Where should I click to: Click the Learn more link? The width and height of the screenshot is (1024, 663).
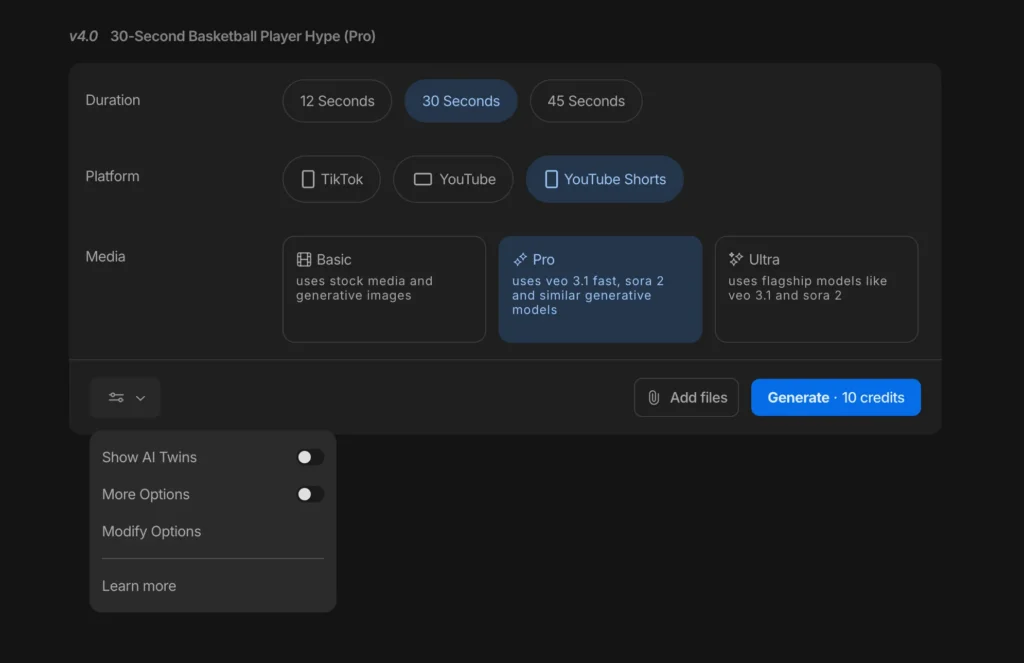[139, 586]
